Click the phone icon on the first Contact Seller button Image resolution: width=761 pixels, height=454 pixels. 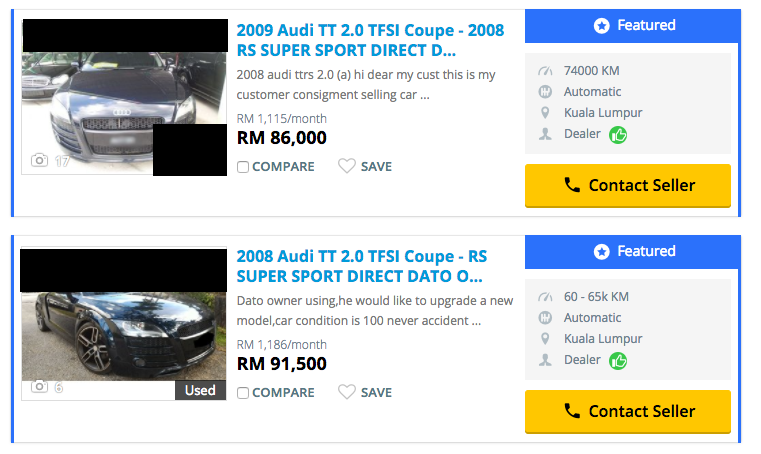point(572,185)
